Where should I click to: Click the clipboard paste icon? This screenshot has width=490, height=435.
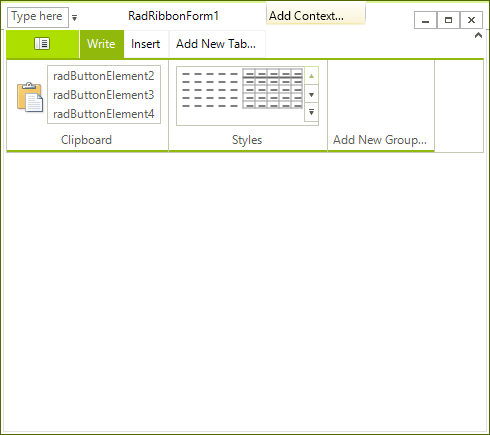[30, 97]
